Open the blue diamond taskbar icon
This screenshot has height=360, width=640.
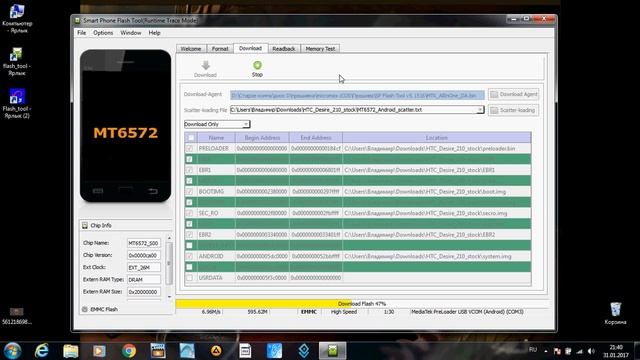pyautogui.click(x=304, y=351)
